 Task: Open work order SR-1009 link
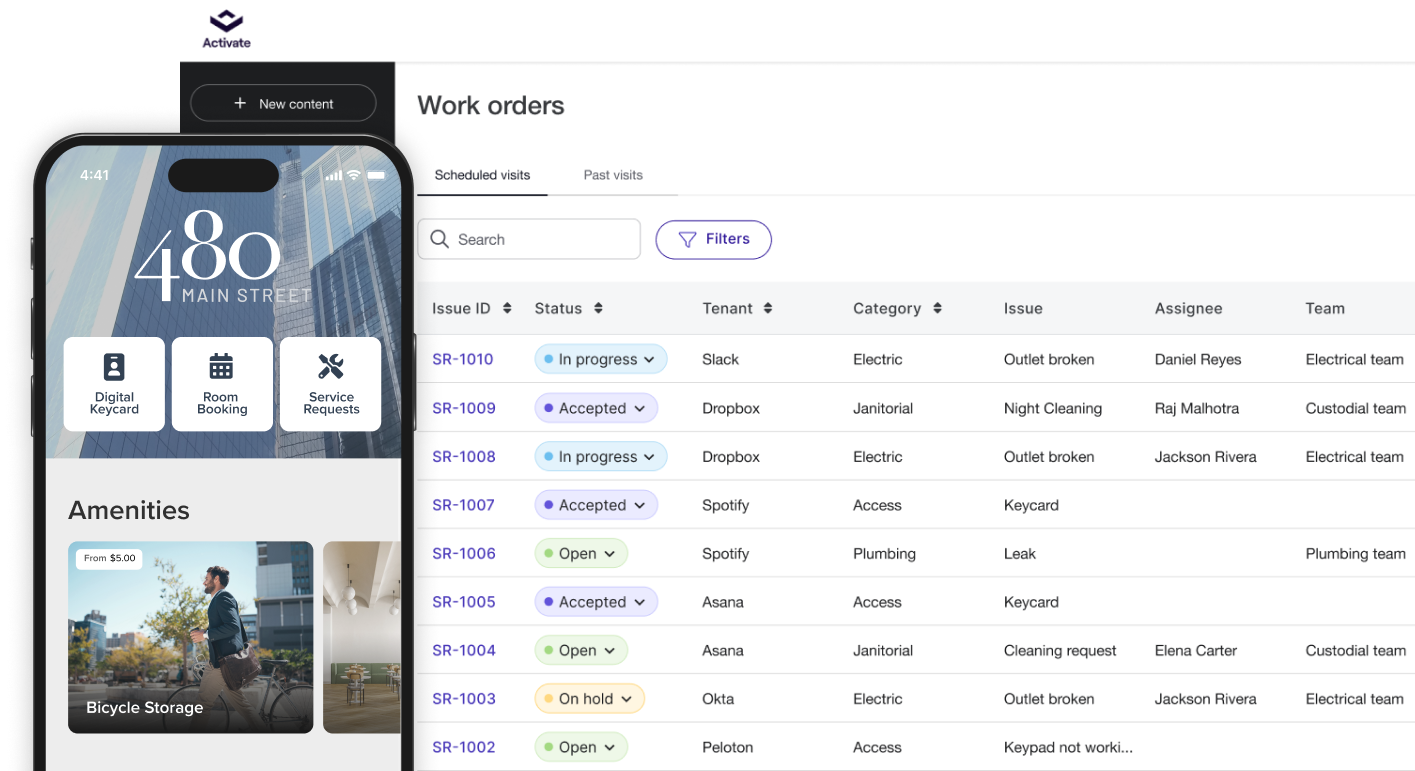tap(464, 408)
